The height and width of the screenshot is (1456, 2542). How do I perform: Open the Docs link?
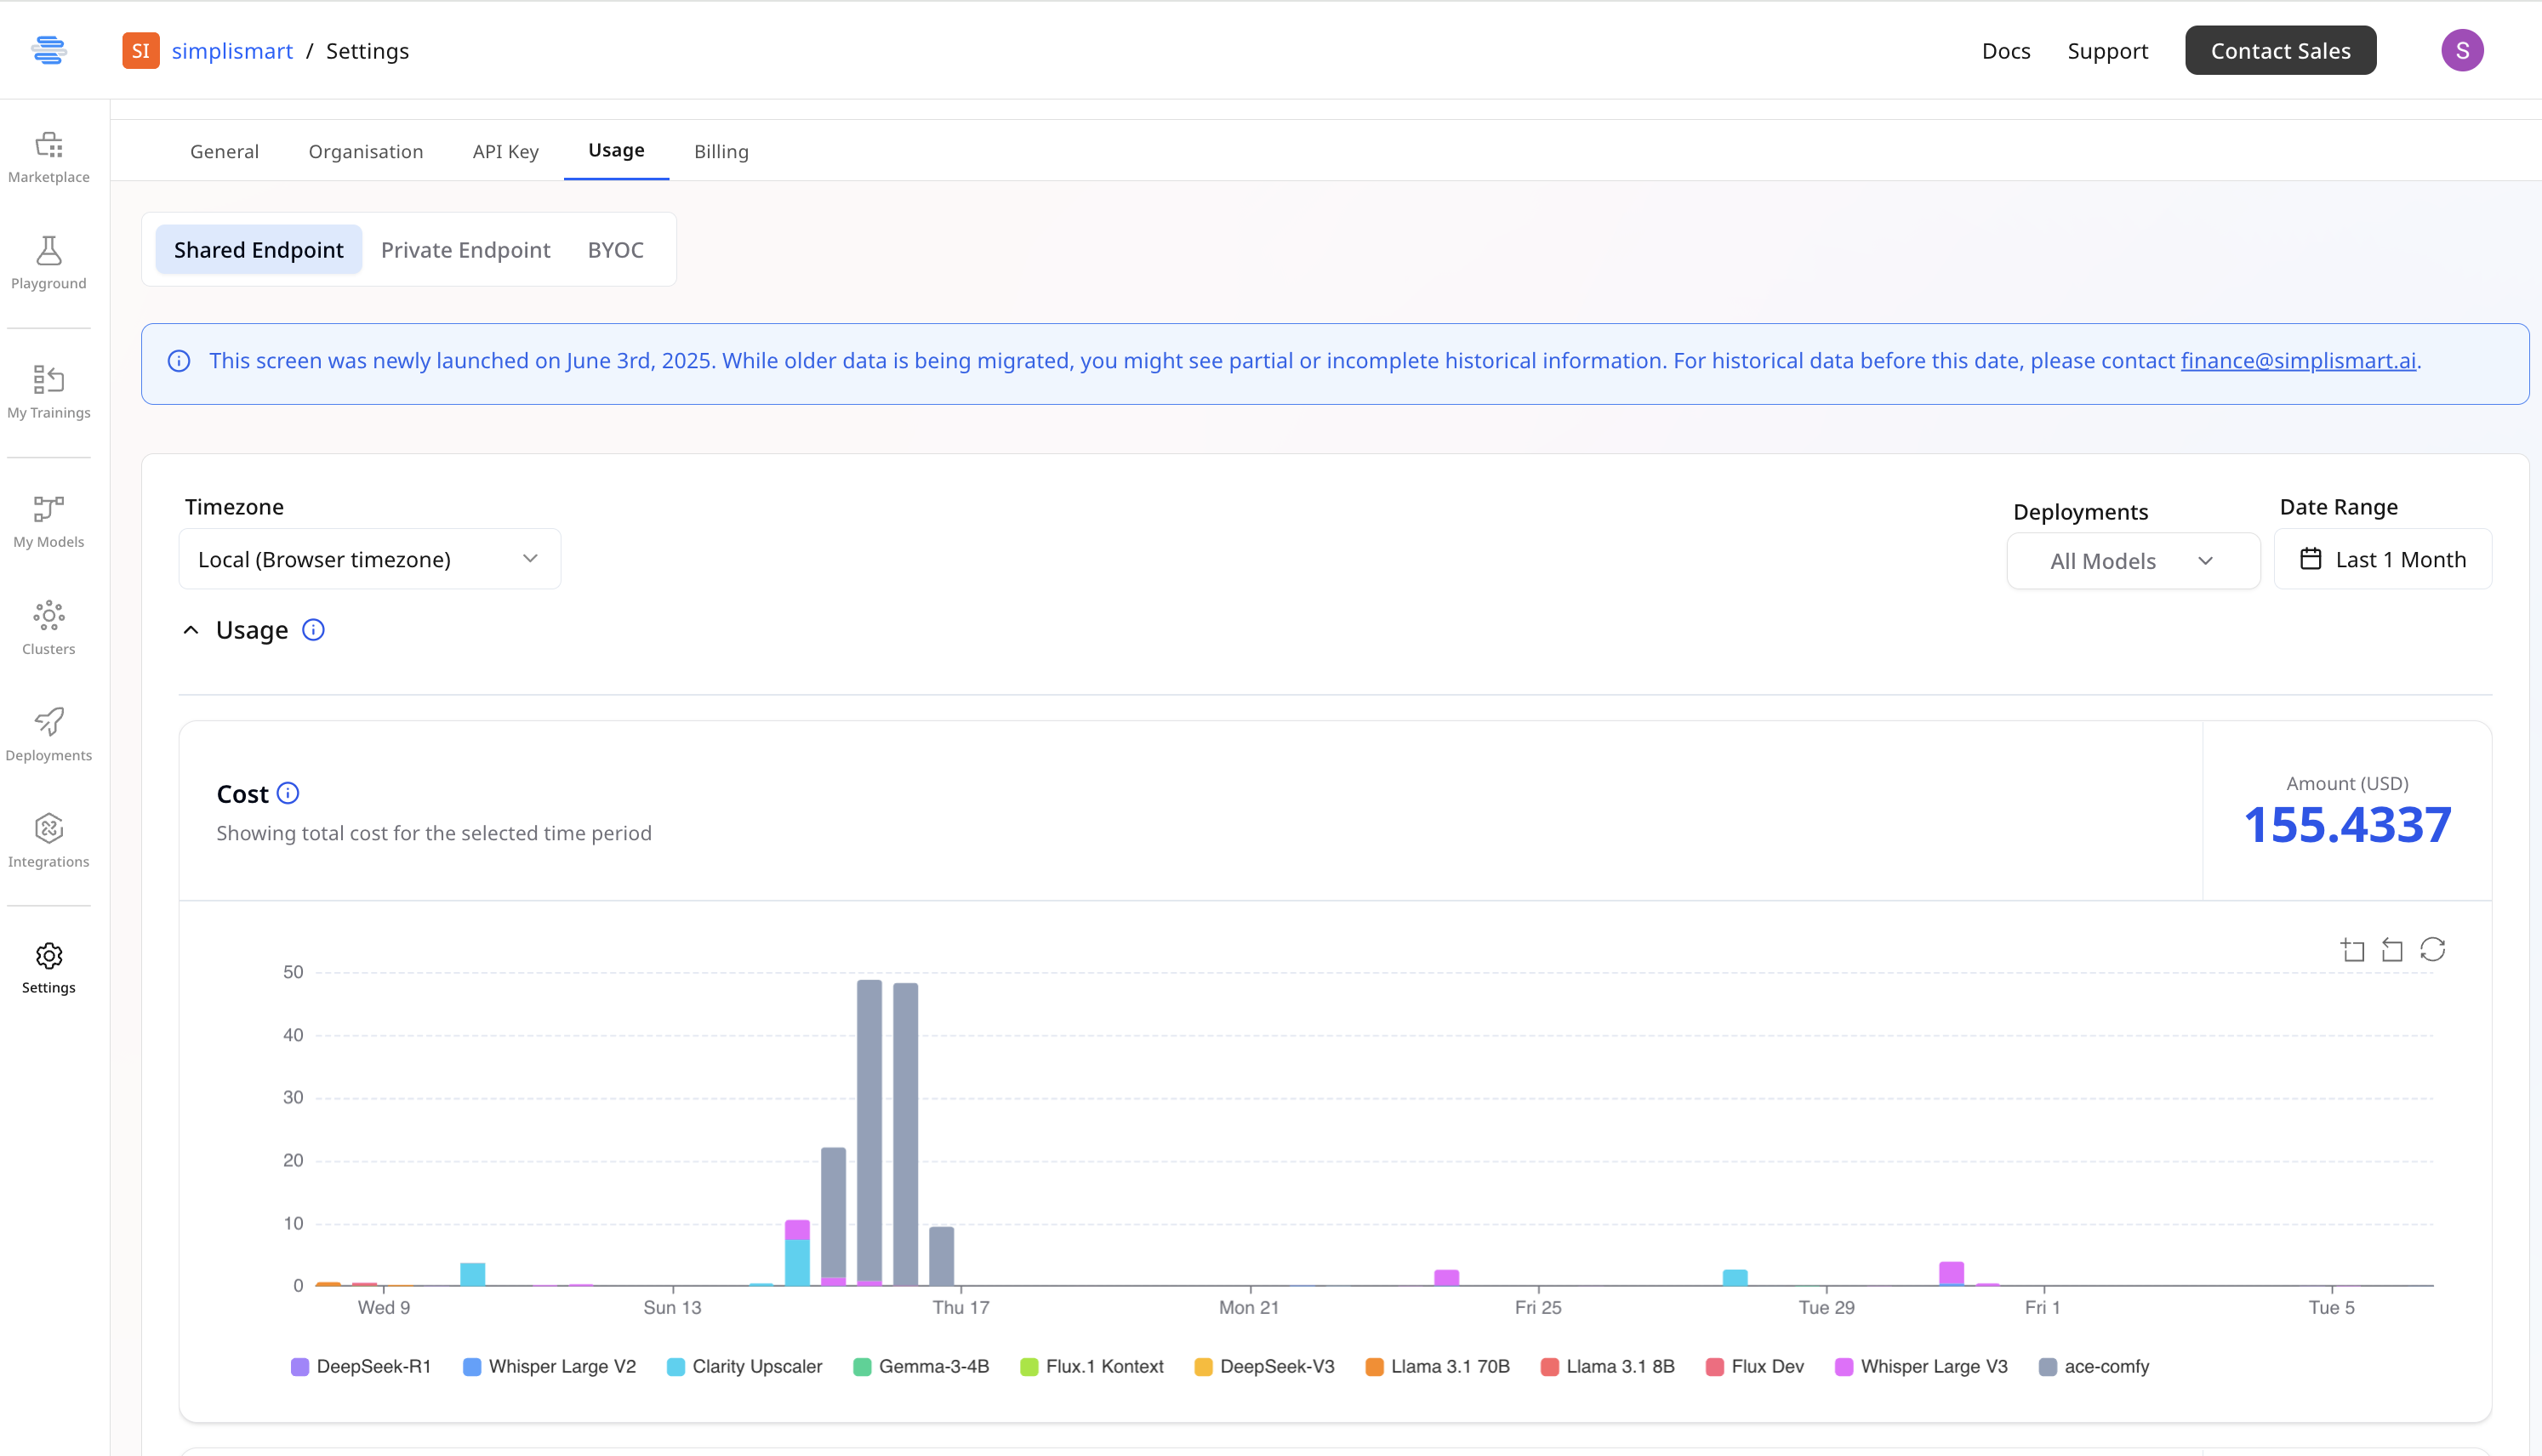(2005, 50)
